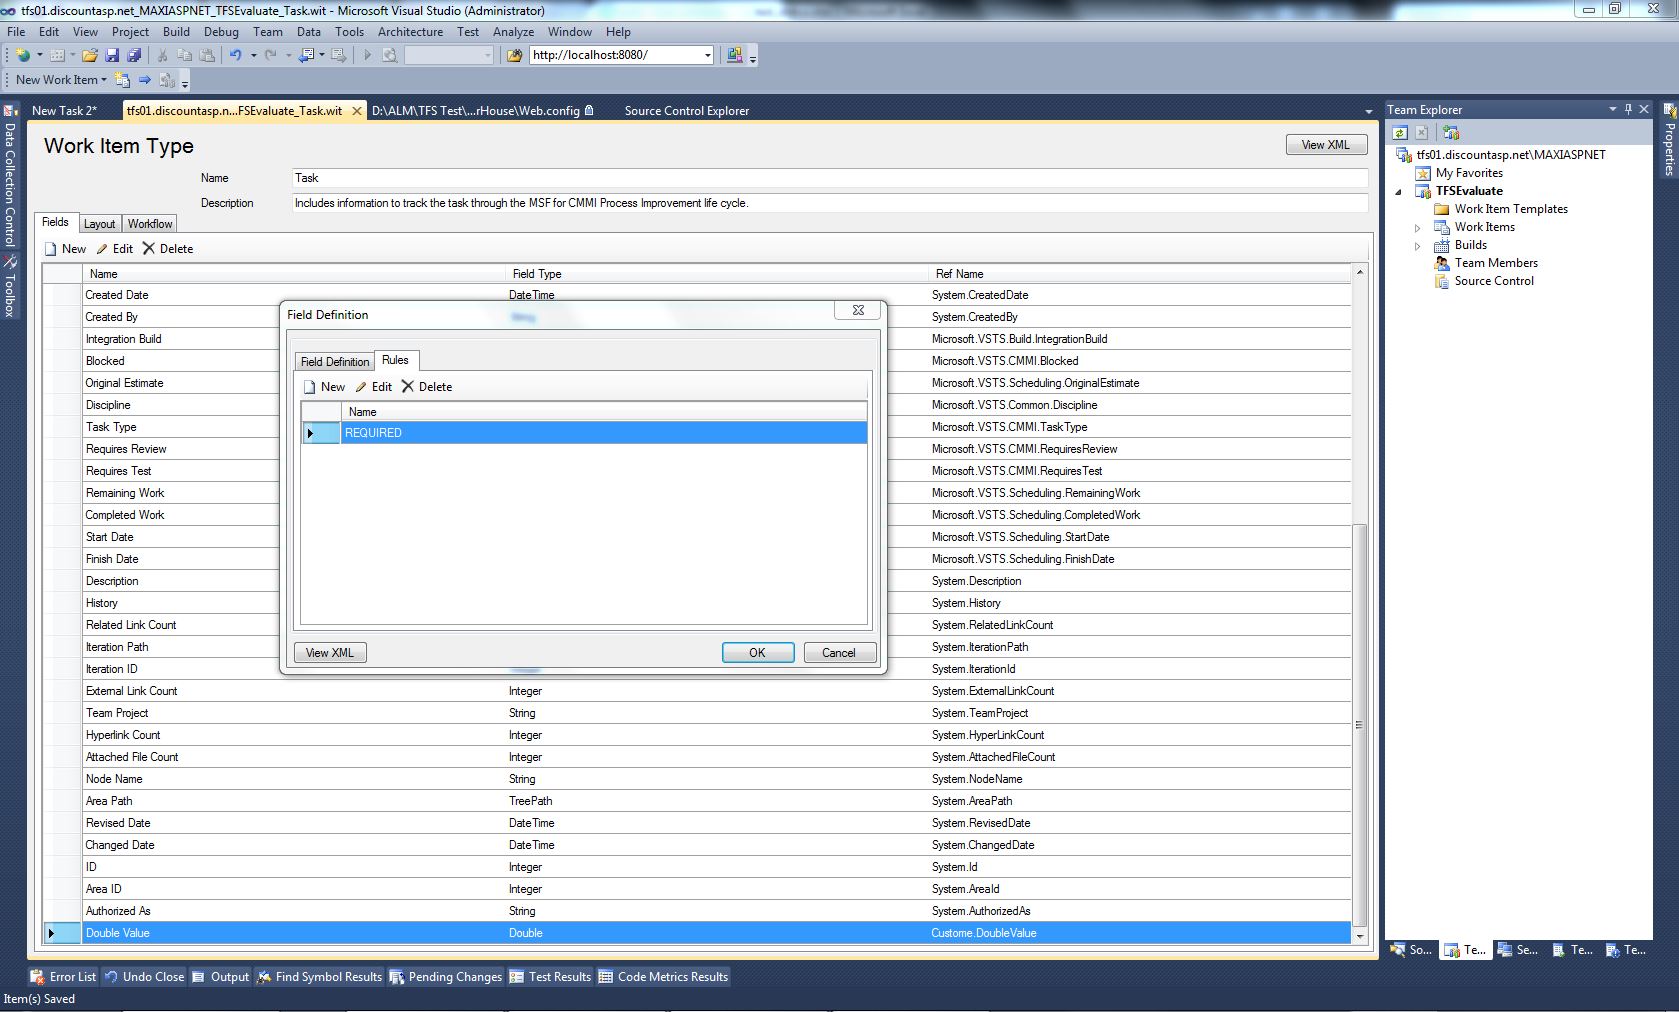Open the Architecture menu

pos(410,32)
